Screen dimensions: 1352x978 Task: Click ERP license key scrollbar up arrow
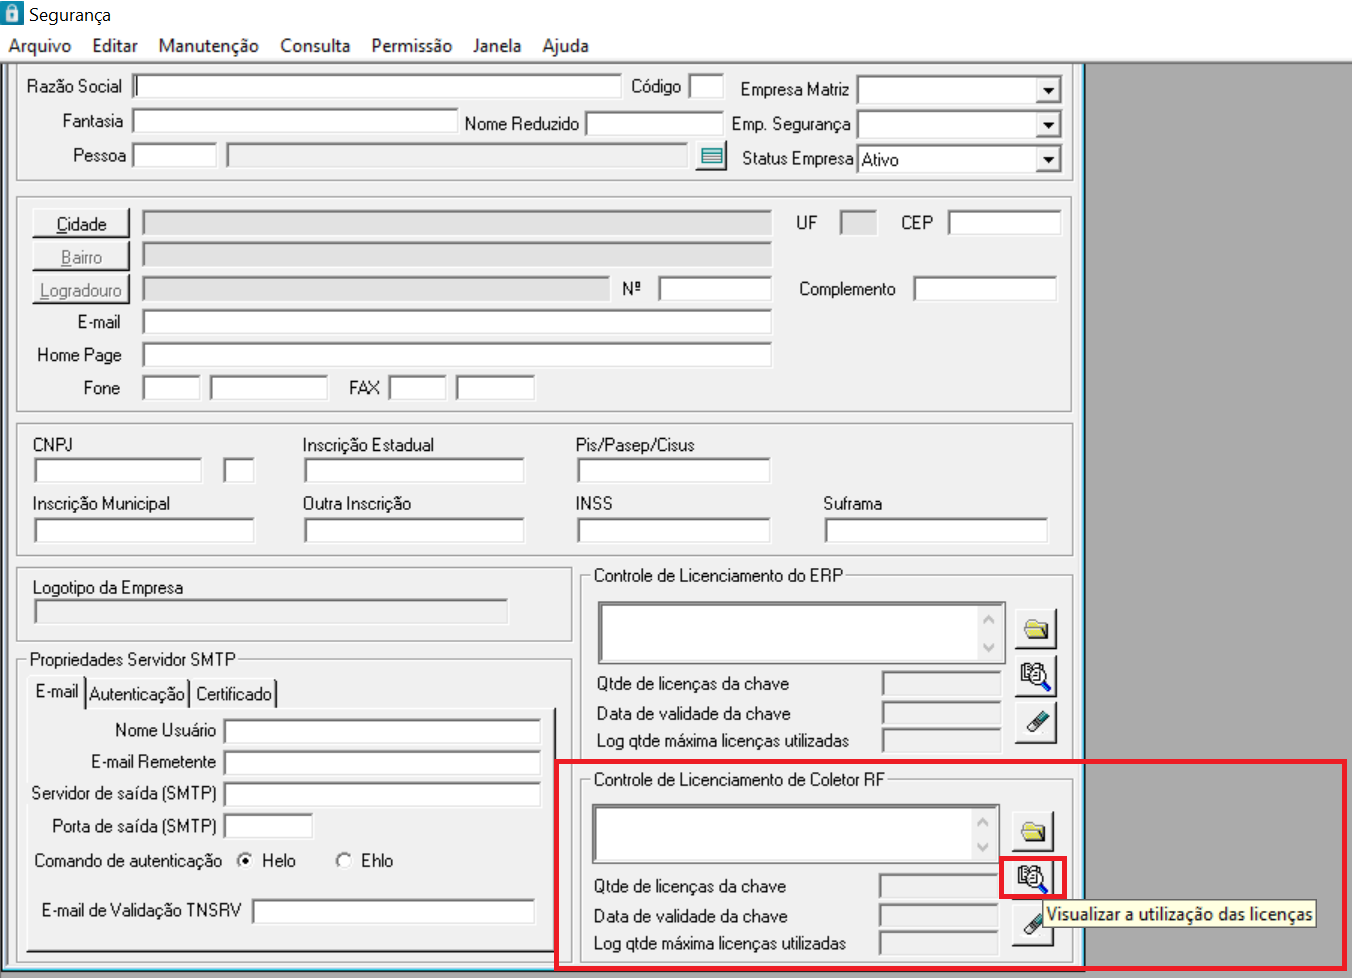[989, 619]
